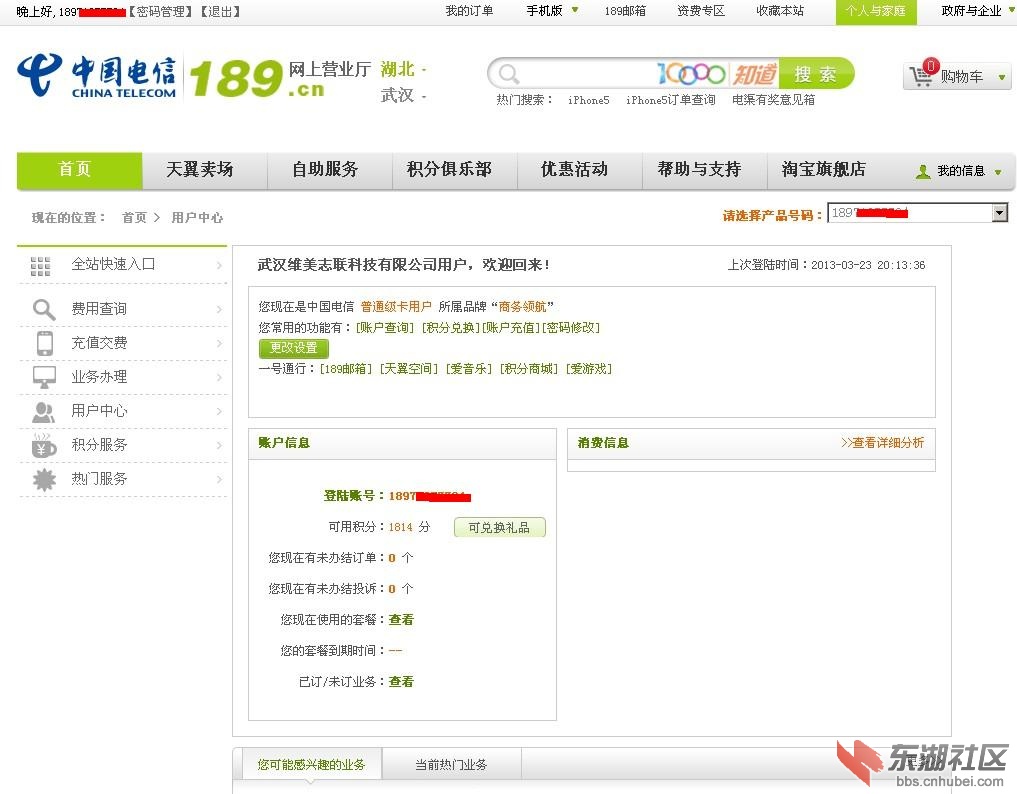Go to 首页 main nav tab
The height and width of the screenshot is (794, 1017).
(79, 171)
